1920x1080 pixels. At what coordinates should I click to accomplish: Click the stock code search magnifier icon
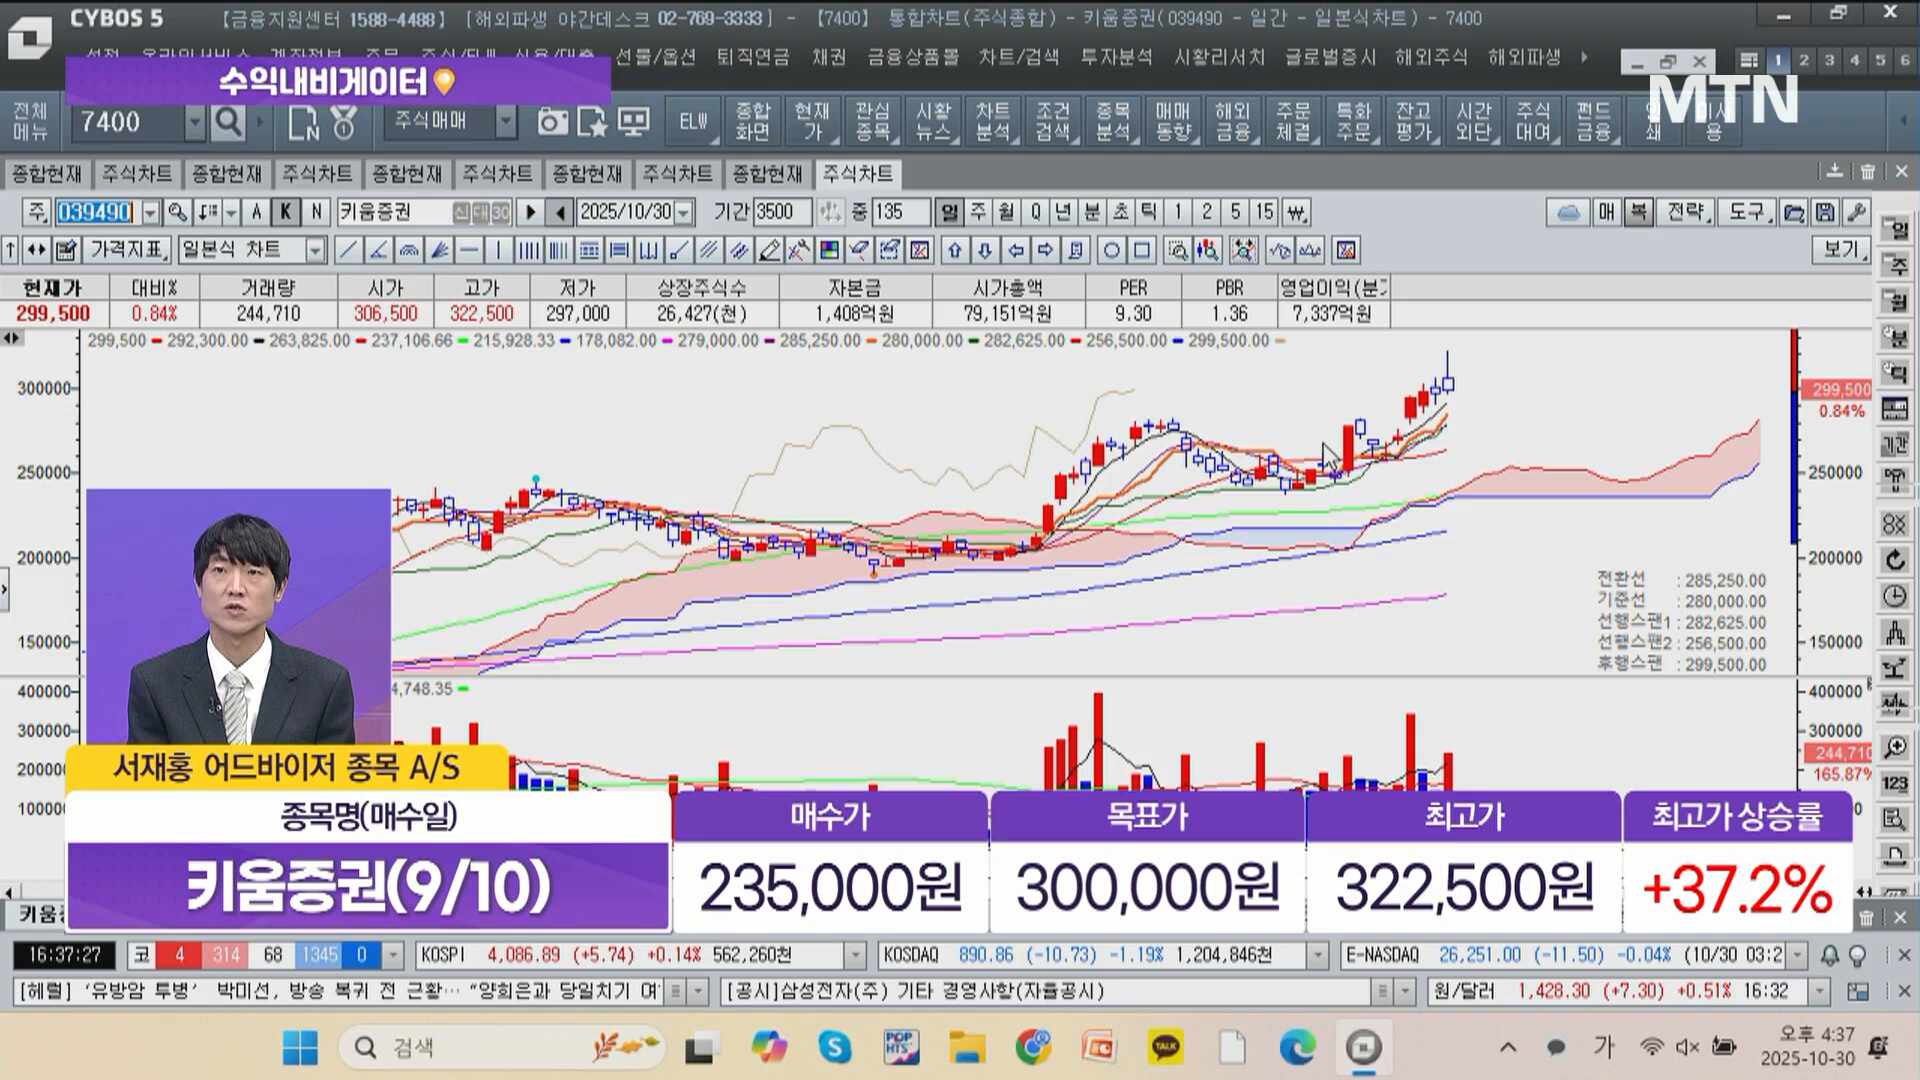point(177,212)
